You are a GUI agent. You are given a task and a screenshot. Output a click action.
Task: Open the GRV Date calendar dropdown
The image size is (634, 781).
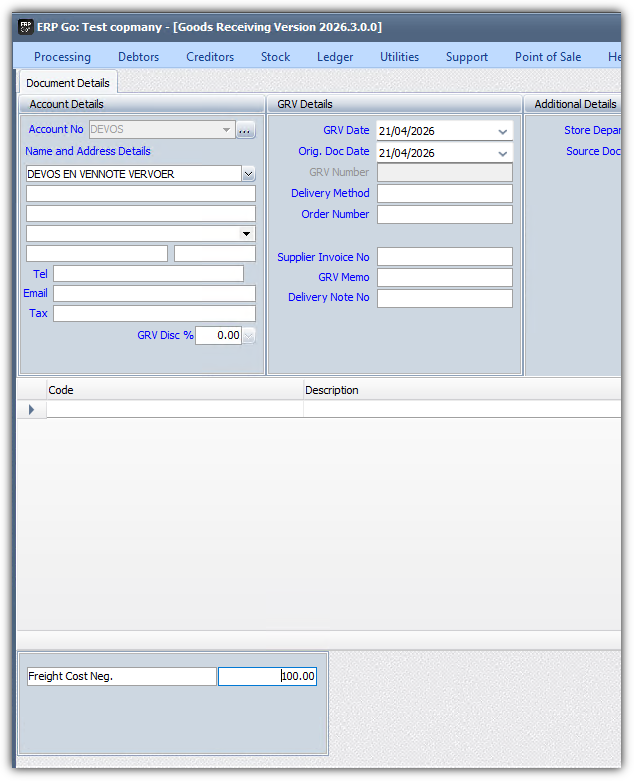tap(502, 131)
